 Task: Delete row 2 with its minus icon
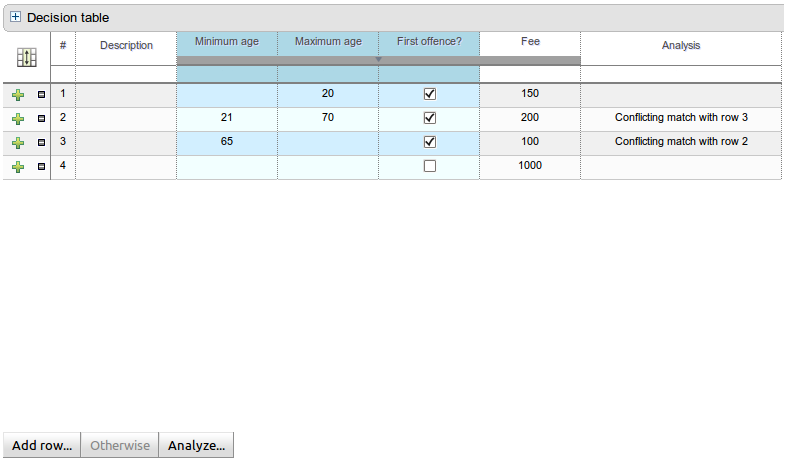pyautogui.click(x=41, y=119)
